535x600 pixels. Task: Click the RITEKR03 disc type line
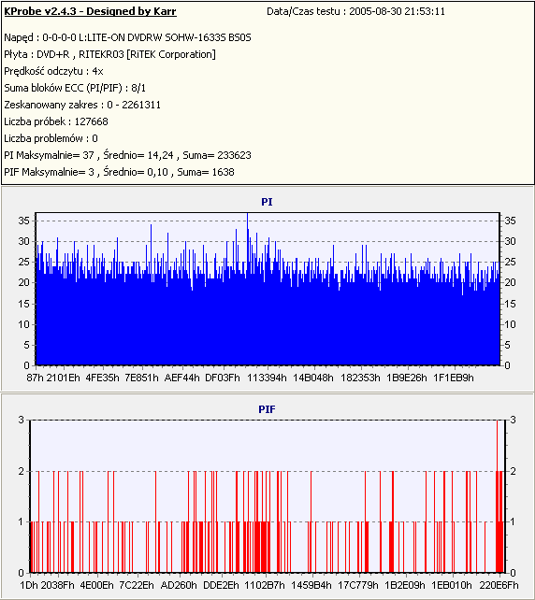point(110,54)
